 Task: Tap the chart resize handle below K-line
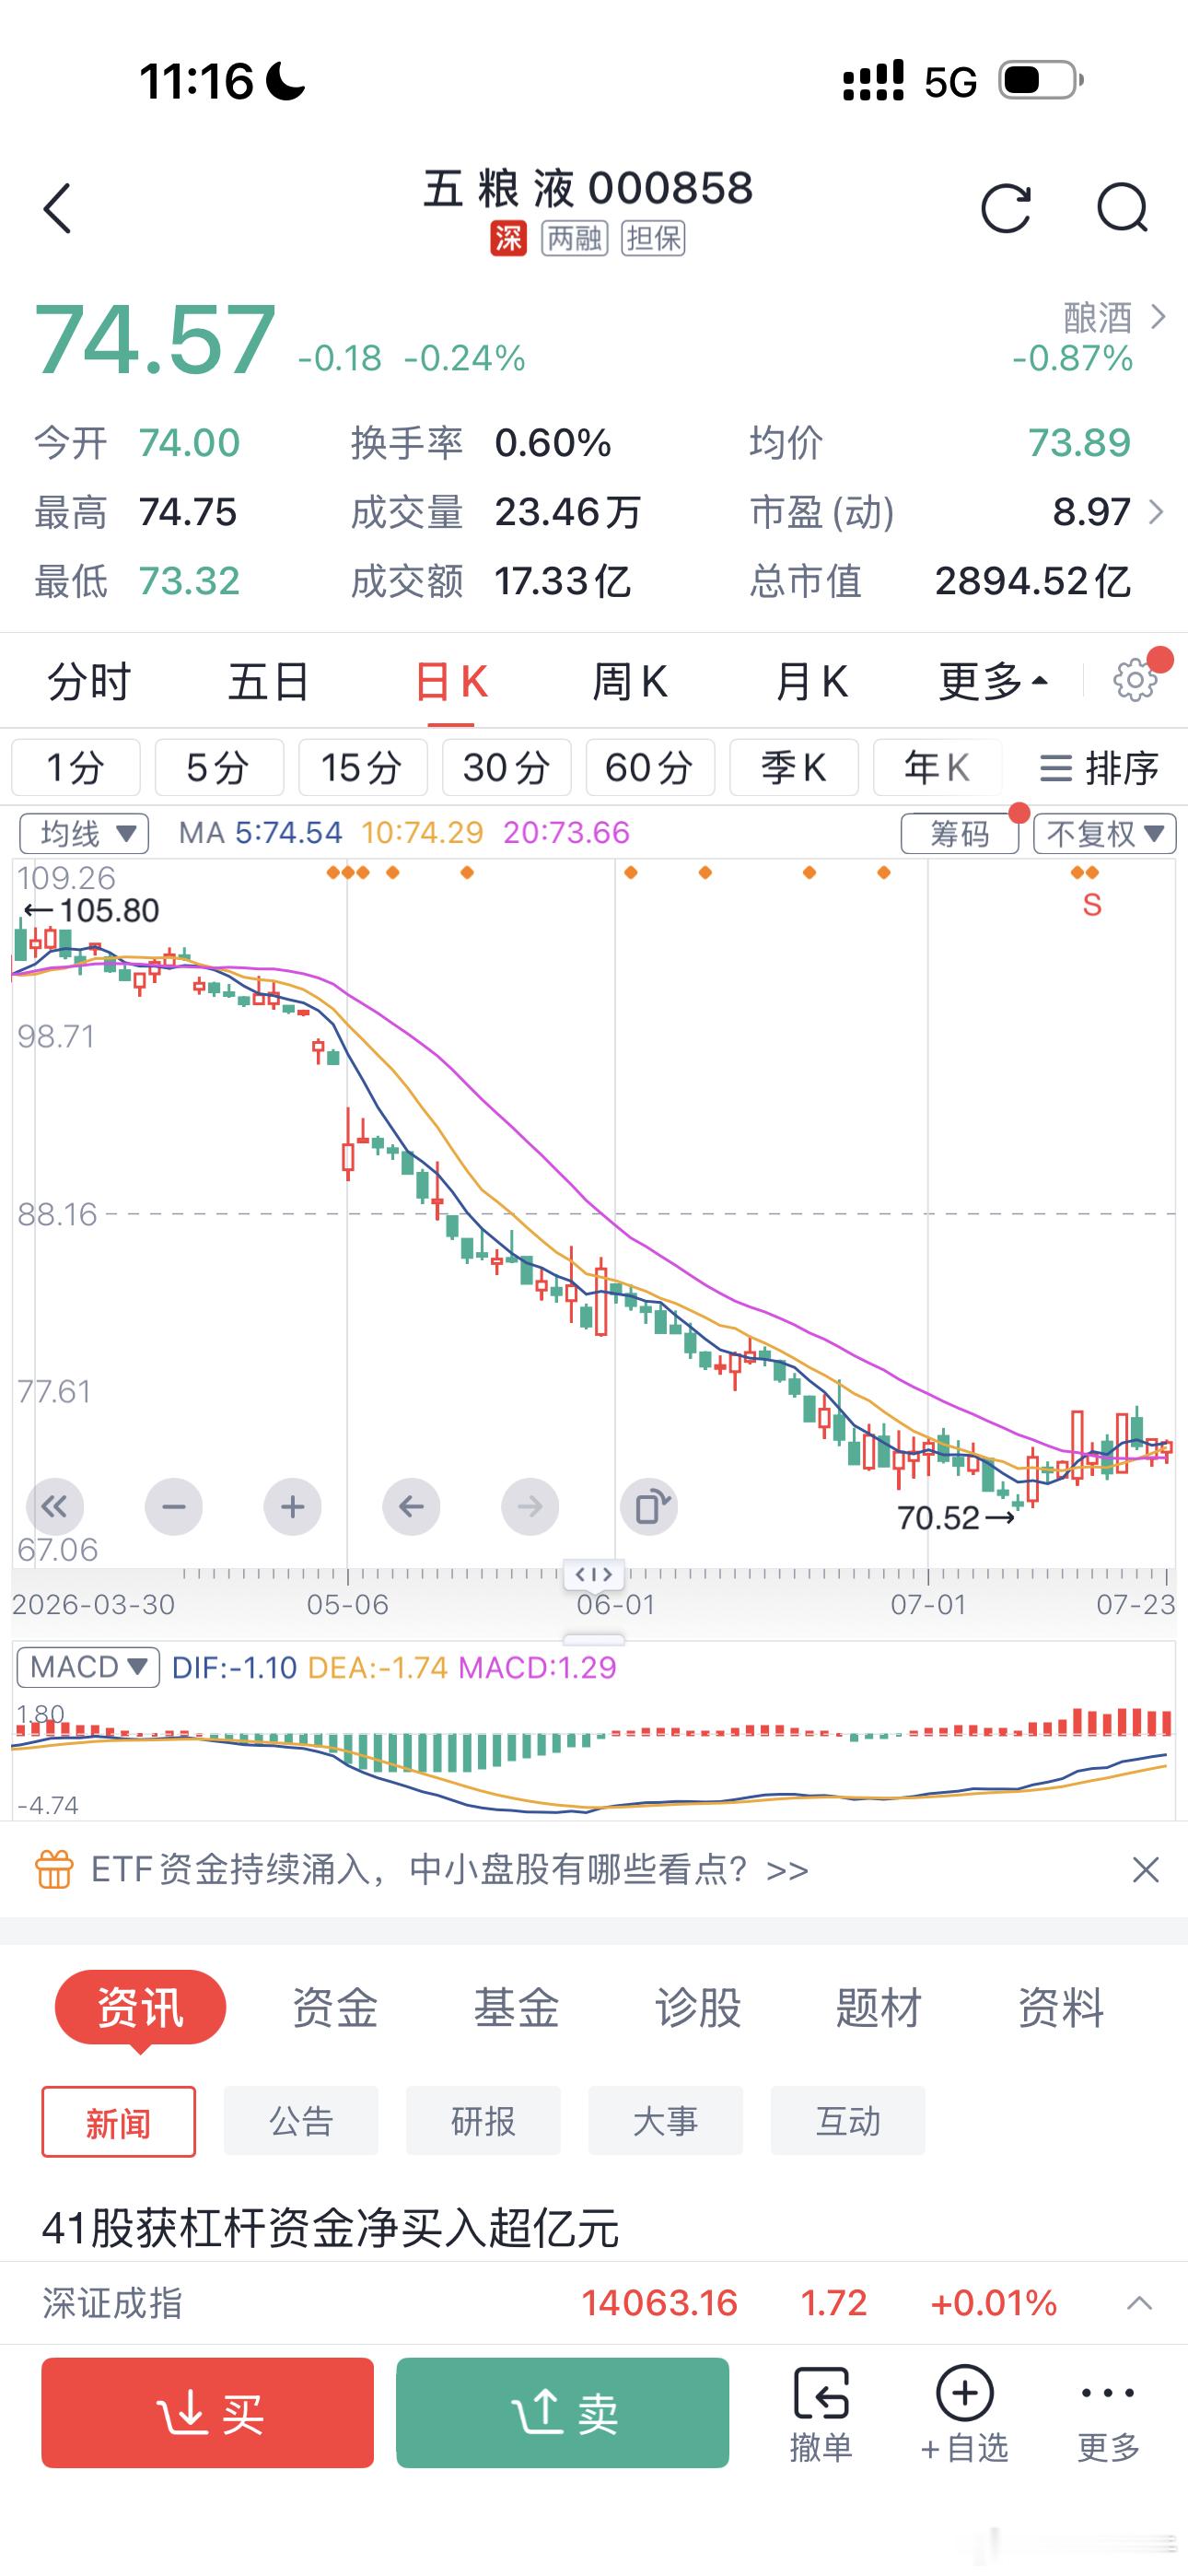[x=594, y=1640]
